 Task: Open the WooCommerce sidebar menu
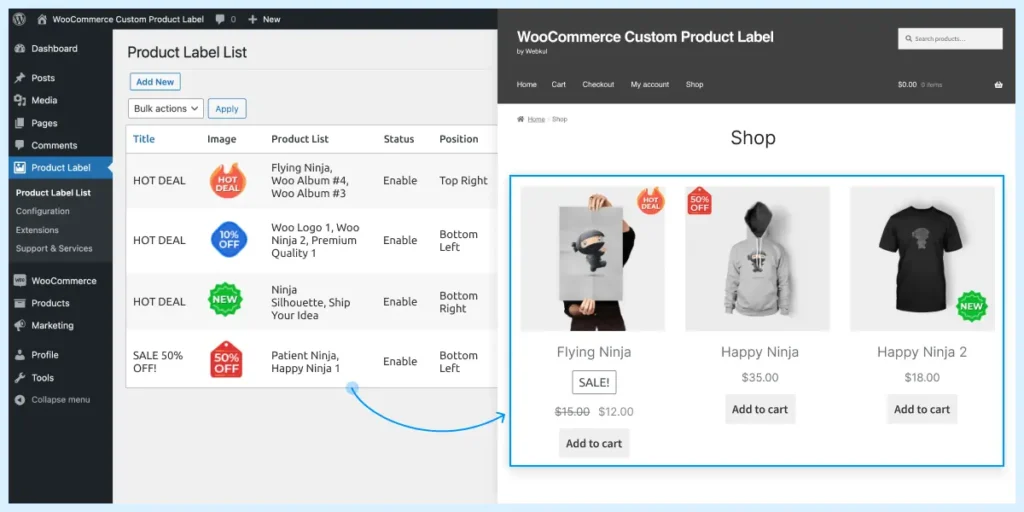click(63, 281)
